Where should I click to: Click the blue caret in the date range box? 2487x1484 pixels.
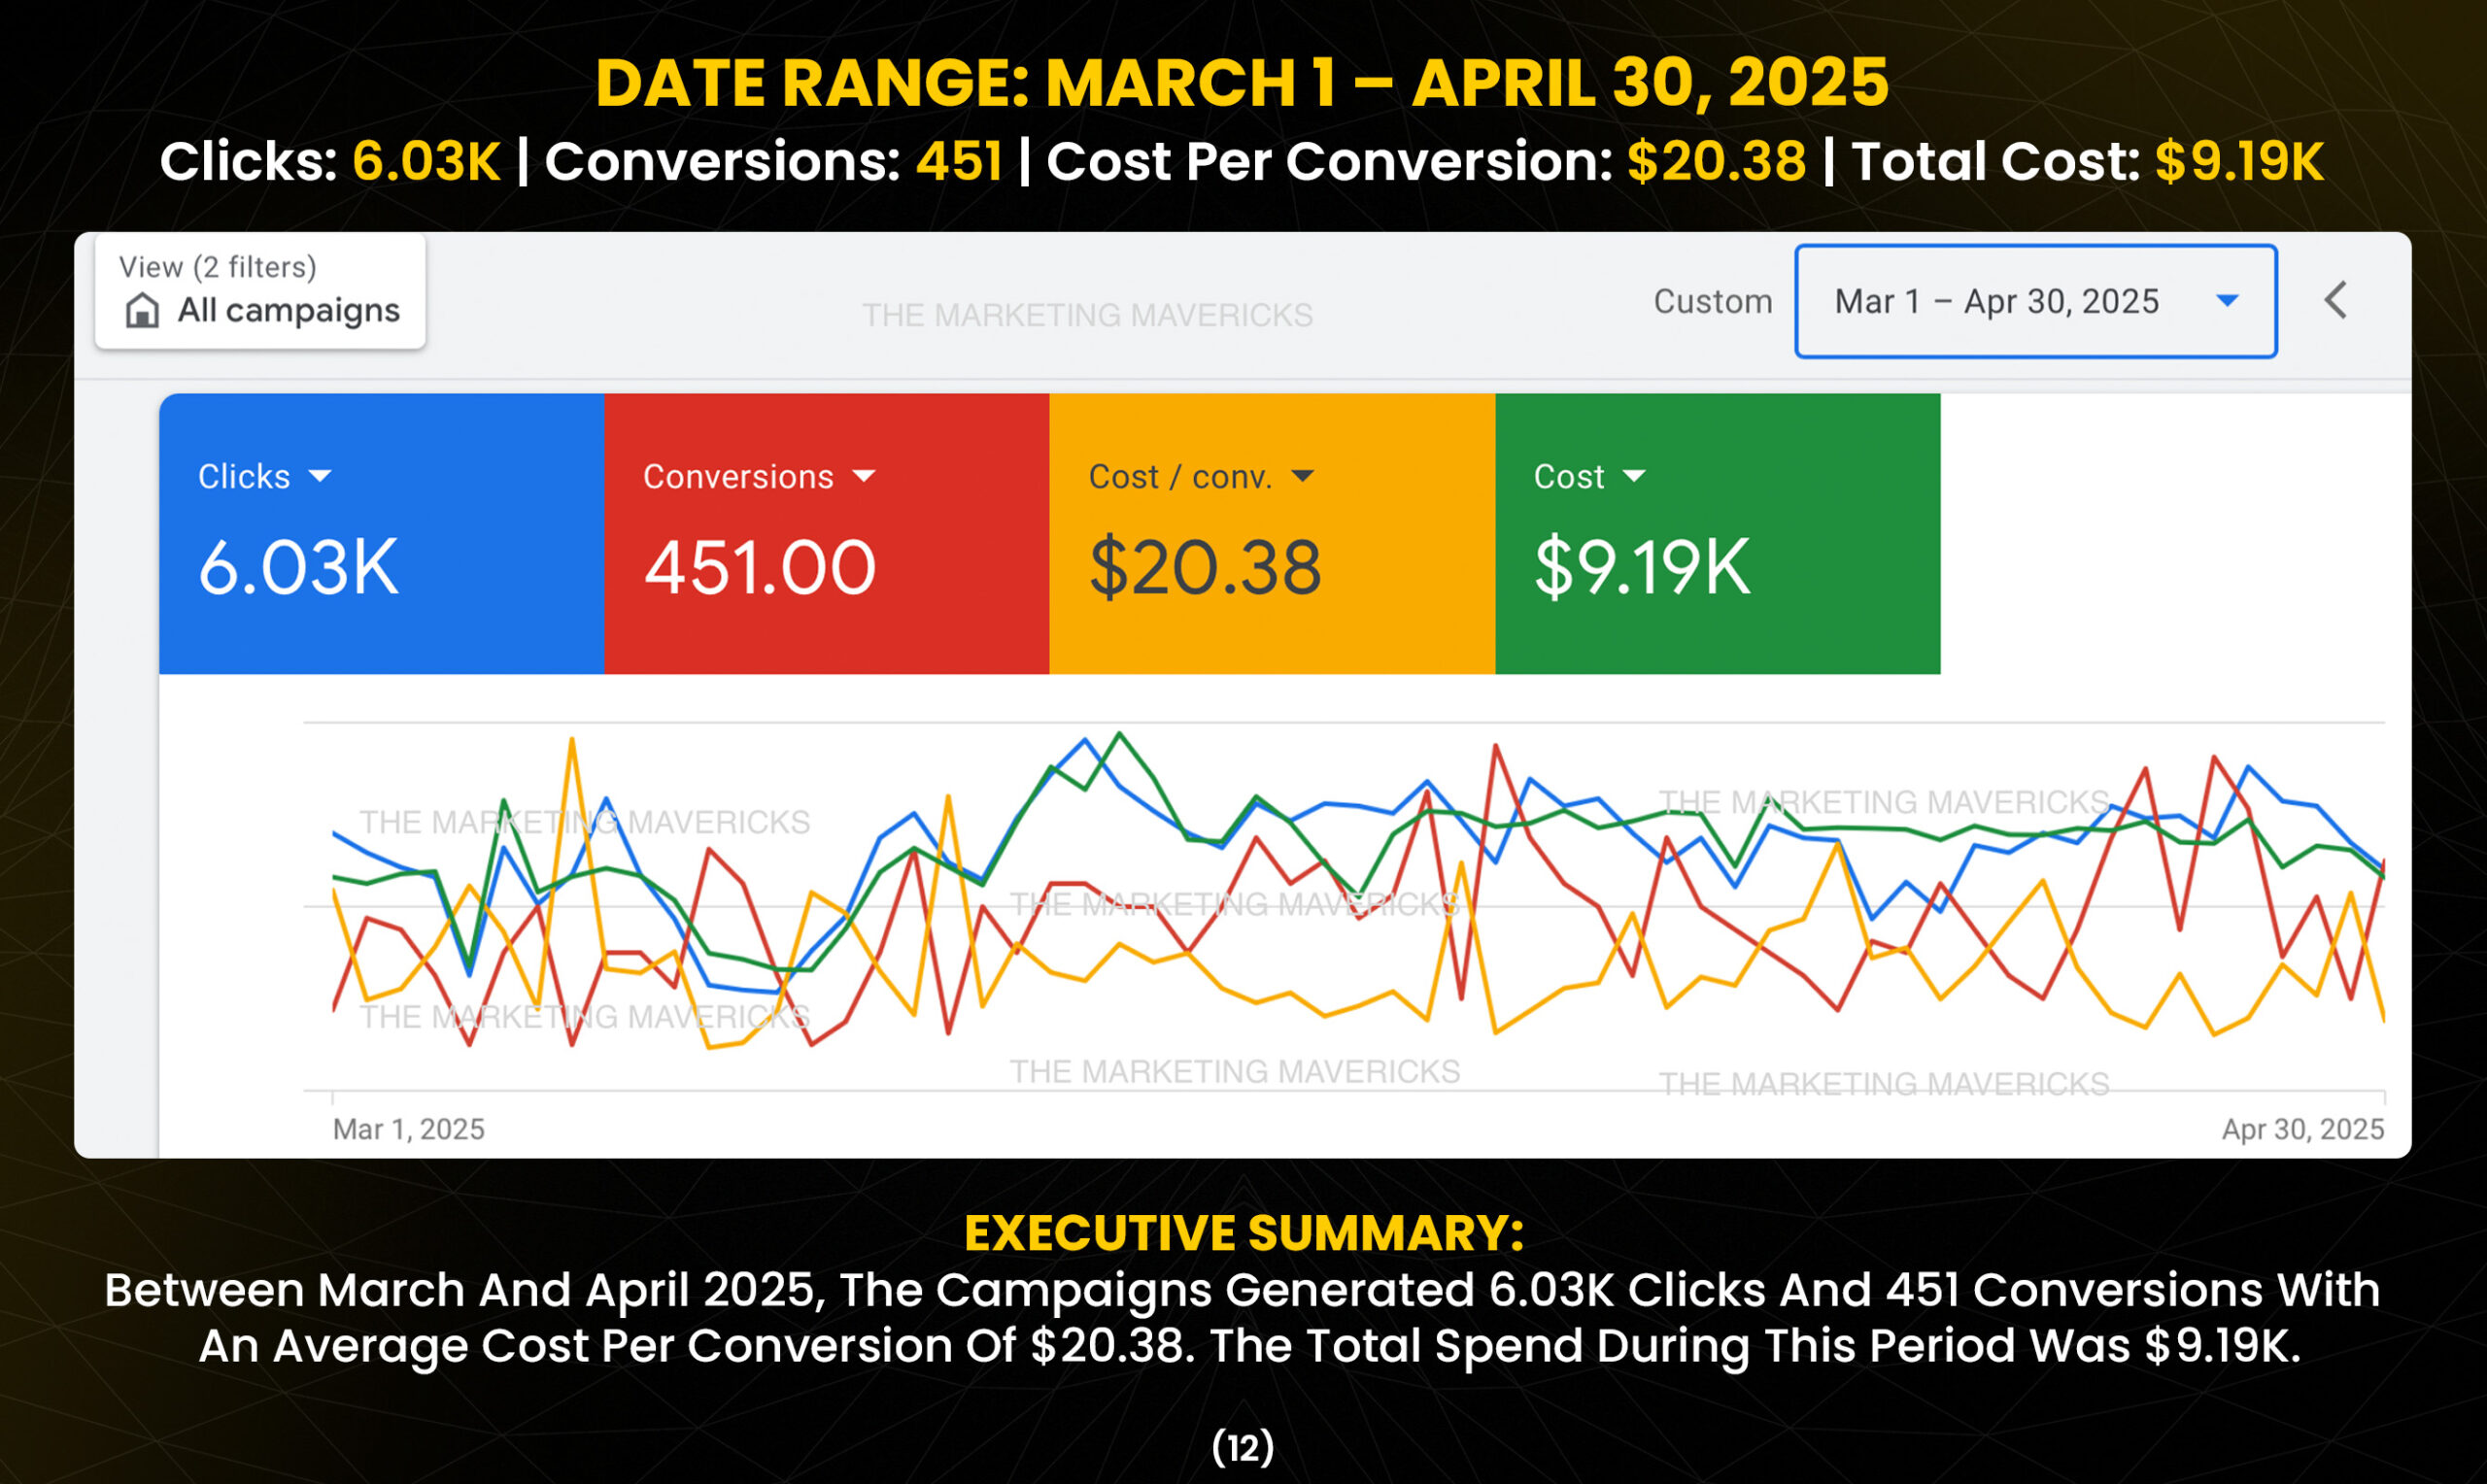[x=2227, y=301]
